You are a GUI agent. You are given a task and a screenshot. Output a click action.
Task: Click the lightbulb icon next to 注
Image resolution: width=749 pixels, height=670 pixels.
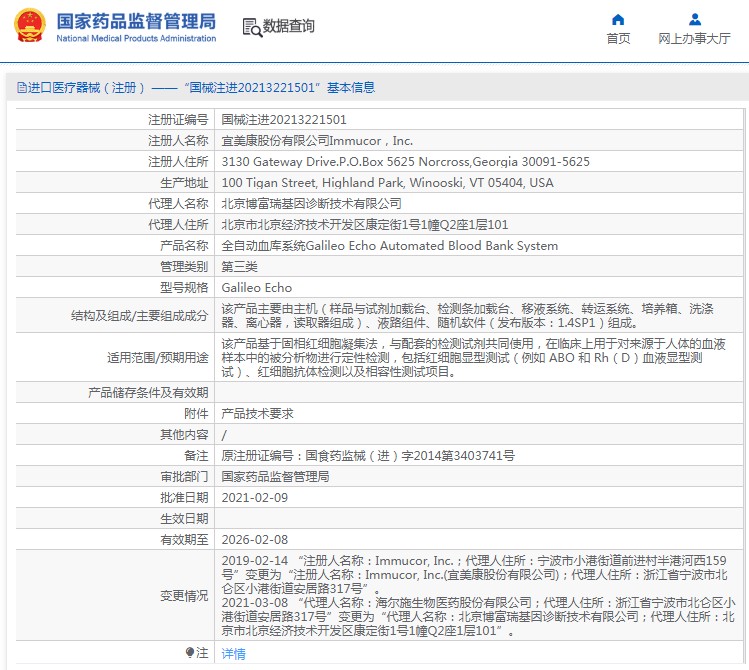pyautogui.click(x=190, y=652)
